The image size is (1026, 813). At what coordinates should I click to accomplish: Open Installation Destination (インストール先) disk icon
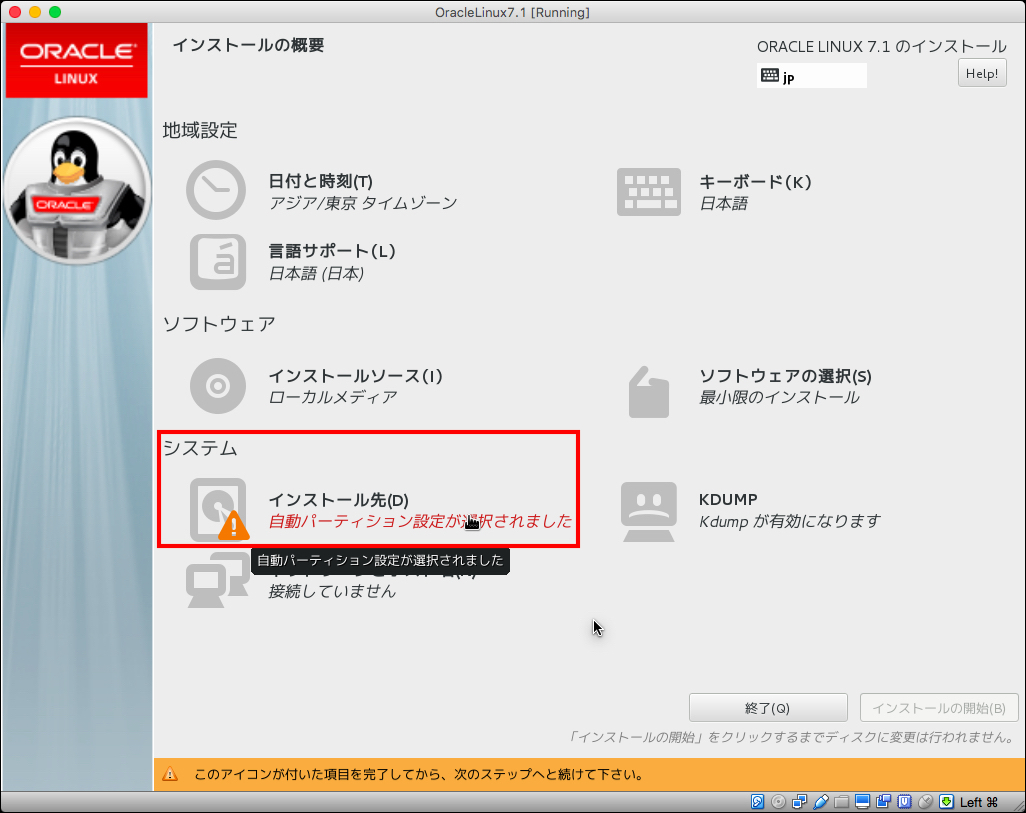pos(217,509)
